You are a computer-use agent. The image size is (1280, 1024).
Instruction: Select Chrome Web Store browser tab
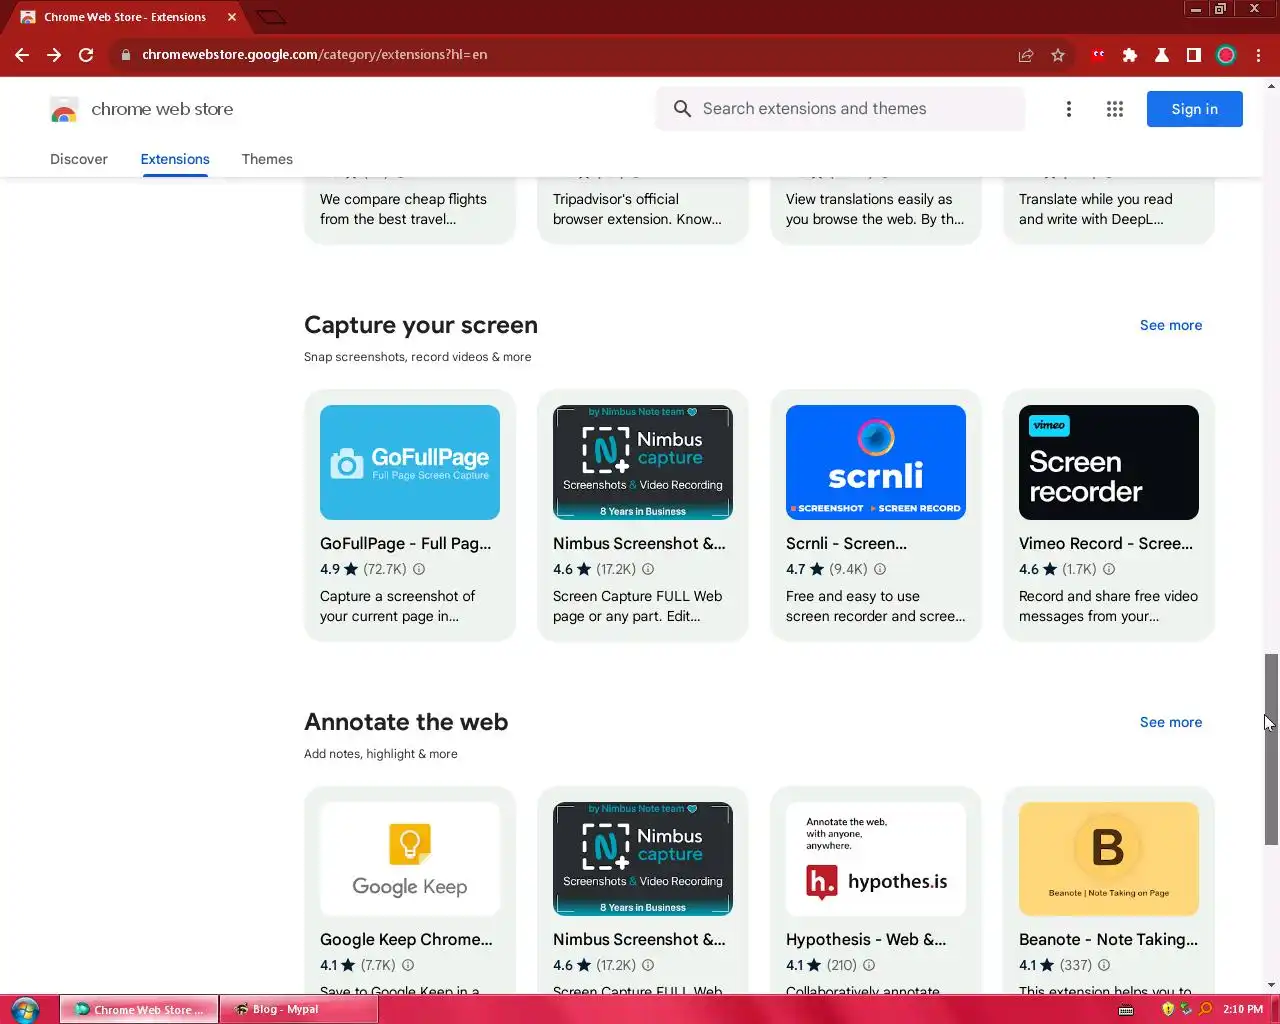click(127, 17)
